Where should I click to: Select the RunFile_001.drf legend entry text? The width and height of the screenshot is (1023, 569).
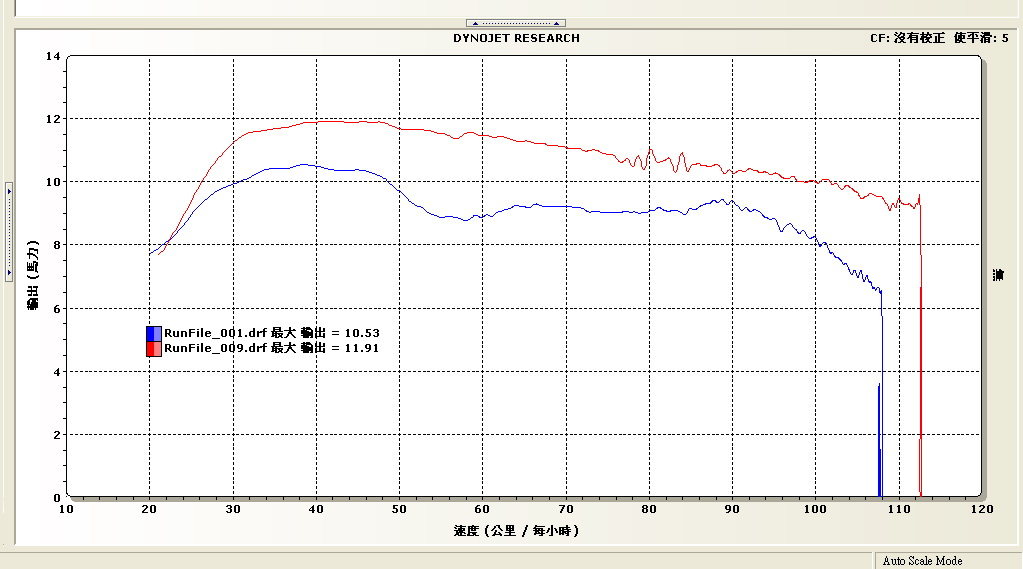click(x=271, y=333)
